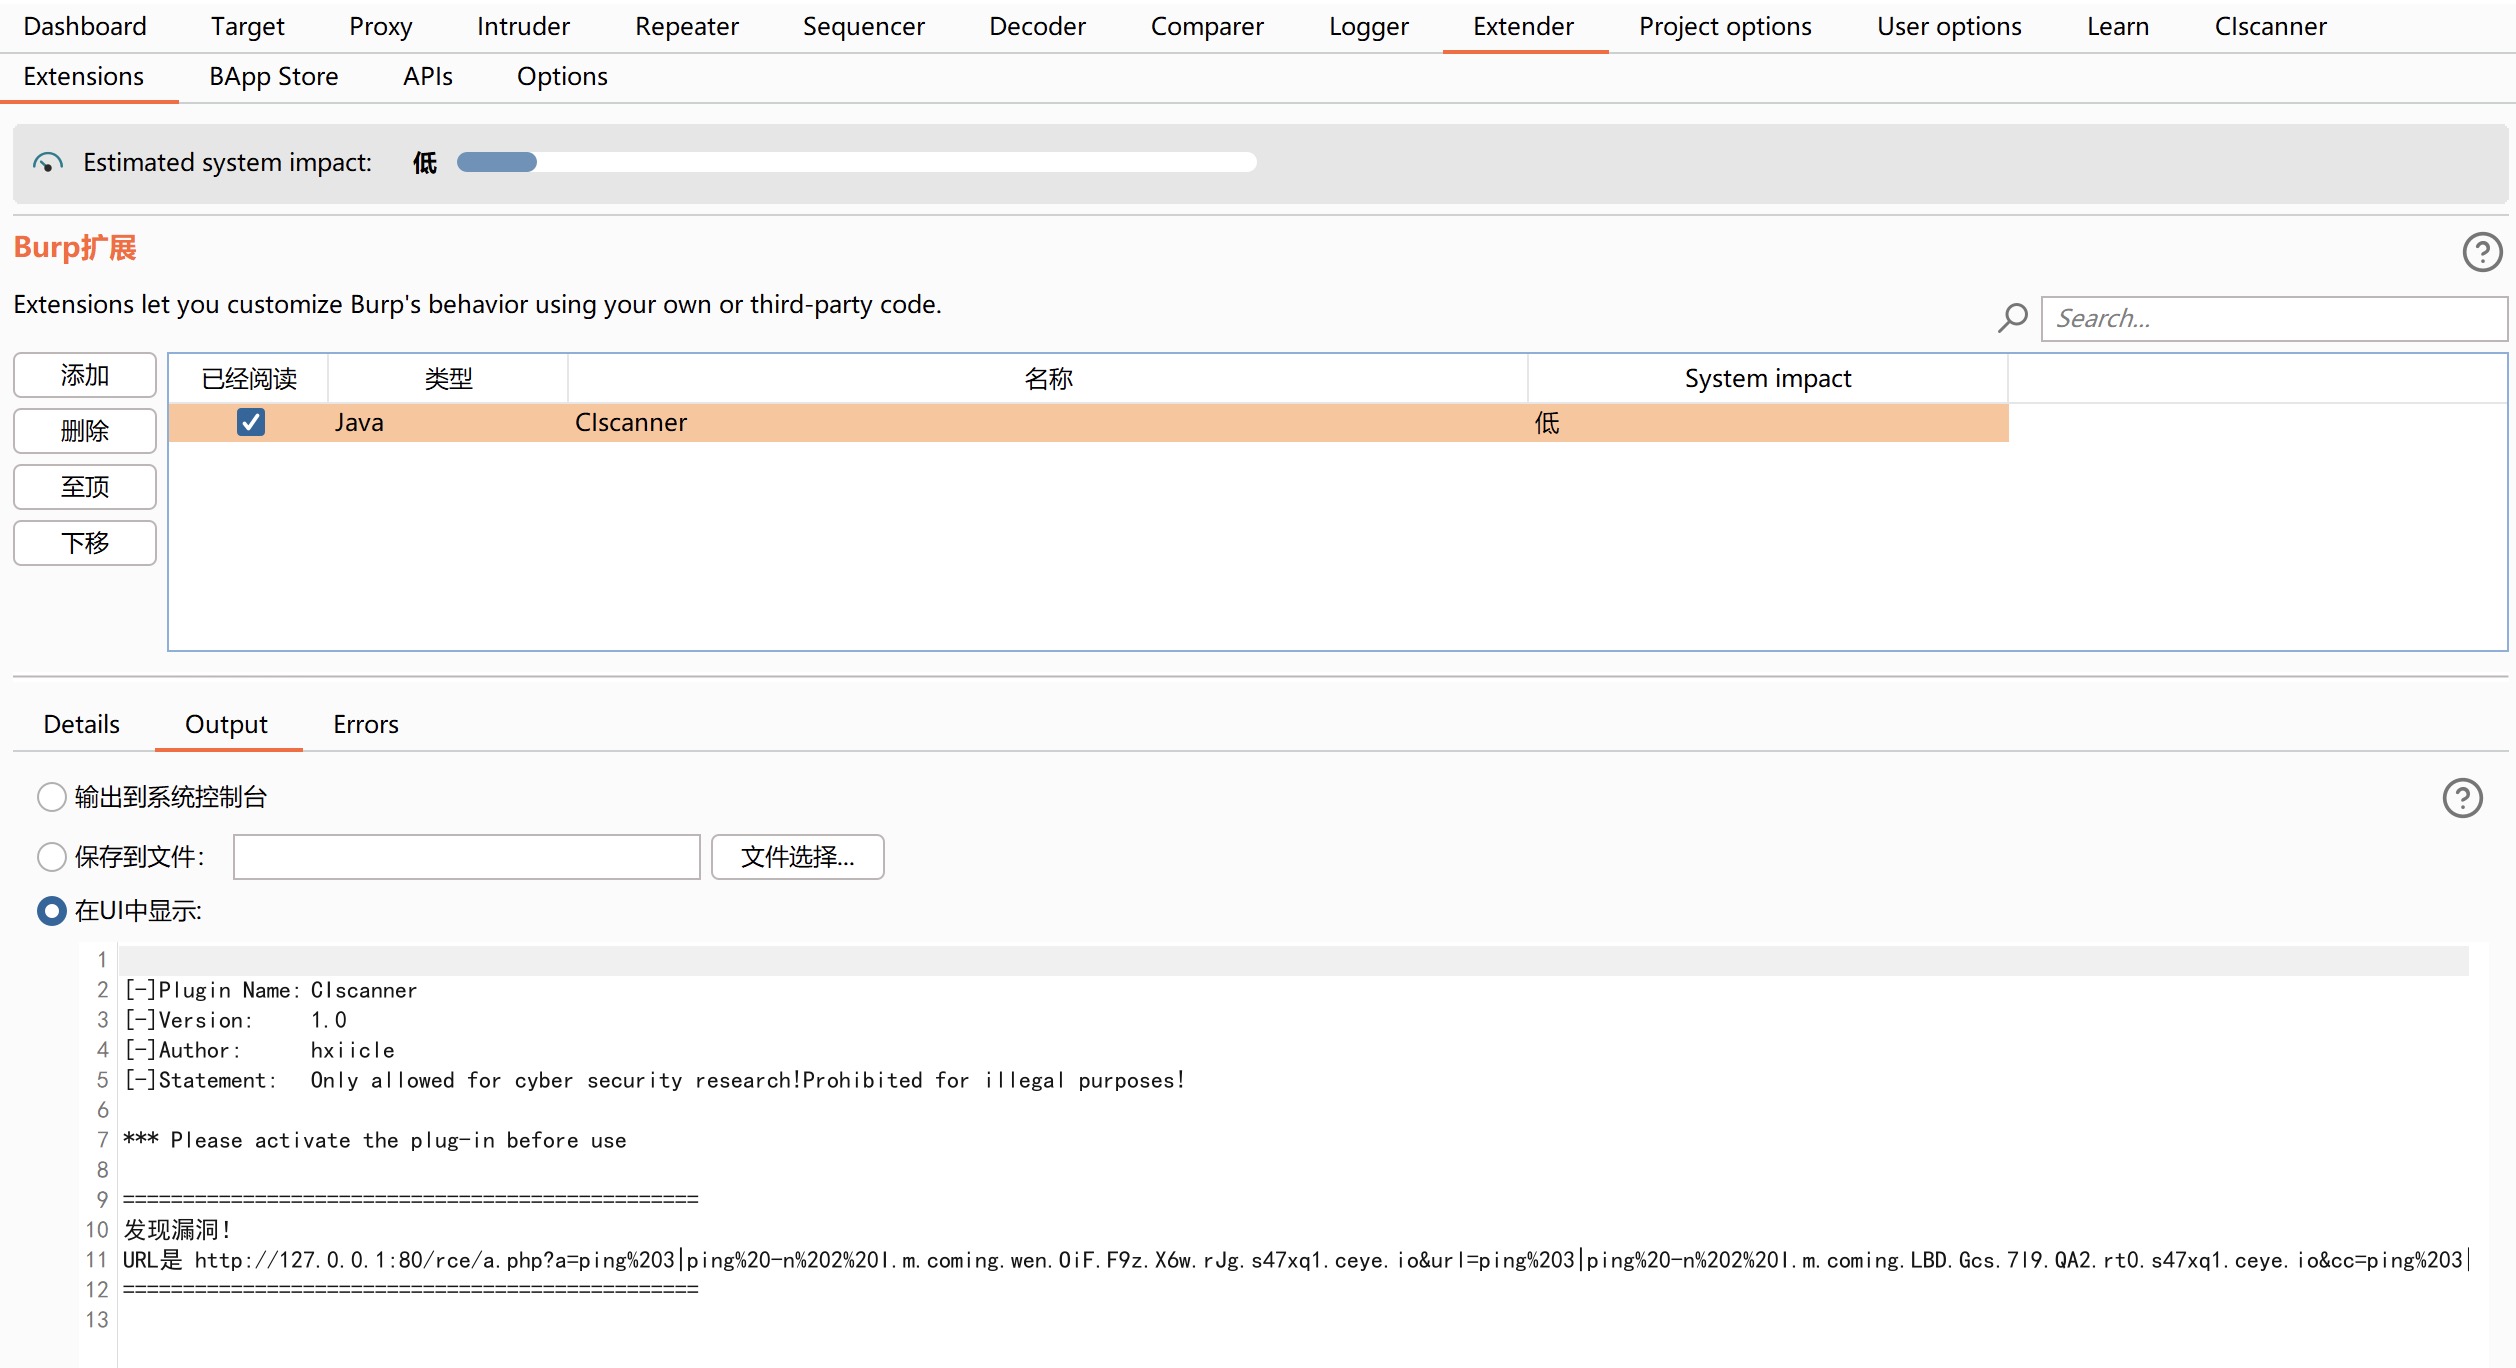Select 输出到系统控制台 radio button
The height and width of the screenshot is (1368, 2516).
[51, 797]
